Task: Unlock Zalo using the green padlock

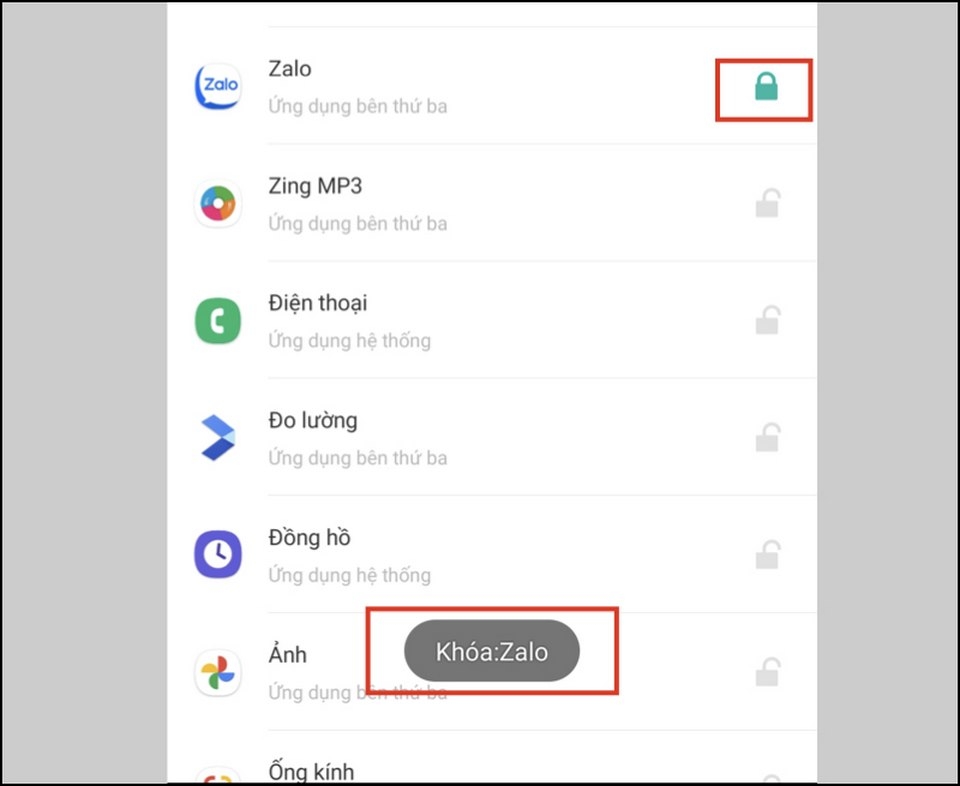Action: tap(766, 86)
